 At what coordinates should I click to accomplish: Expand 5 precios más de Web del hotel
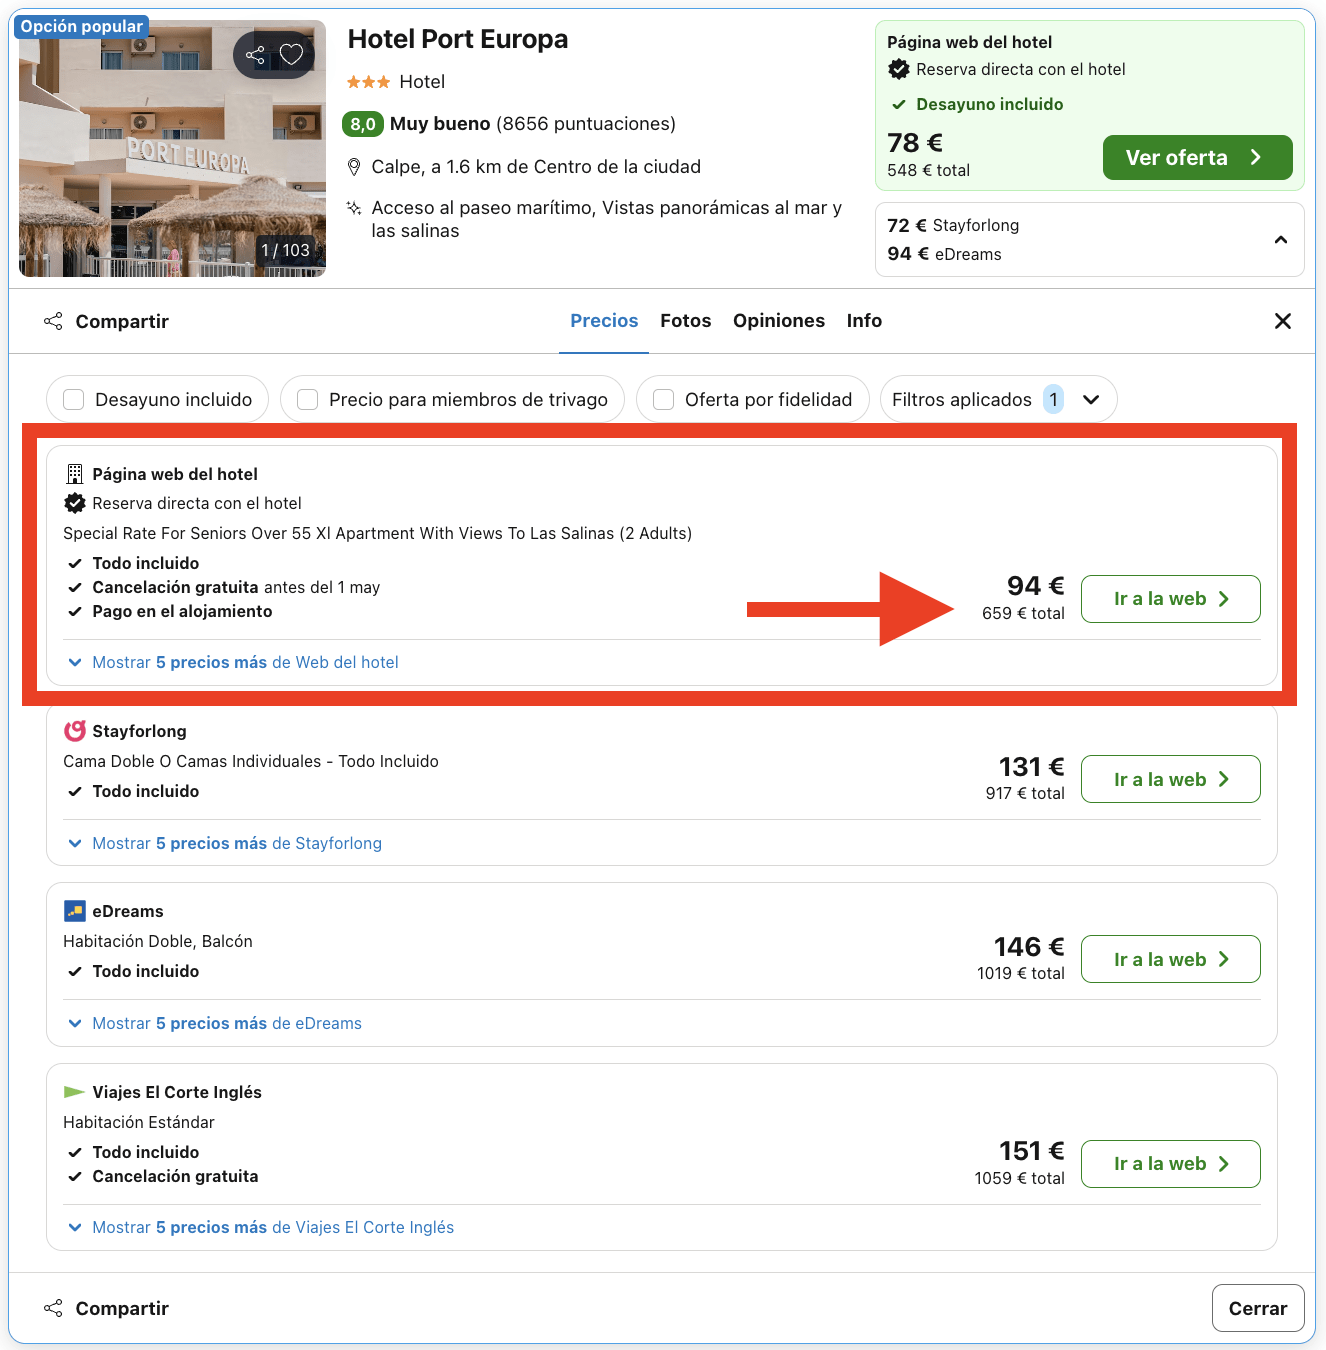click(x=243, y=662)
